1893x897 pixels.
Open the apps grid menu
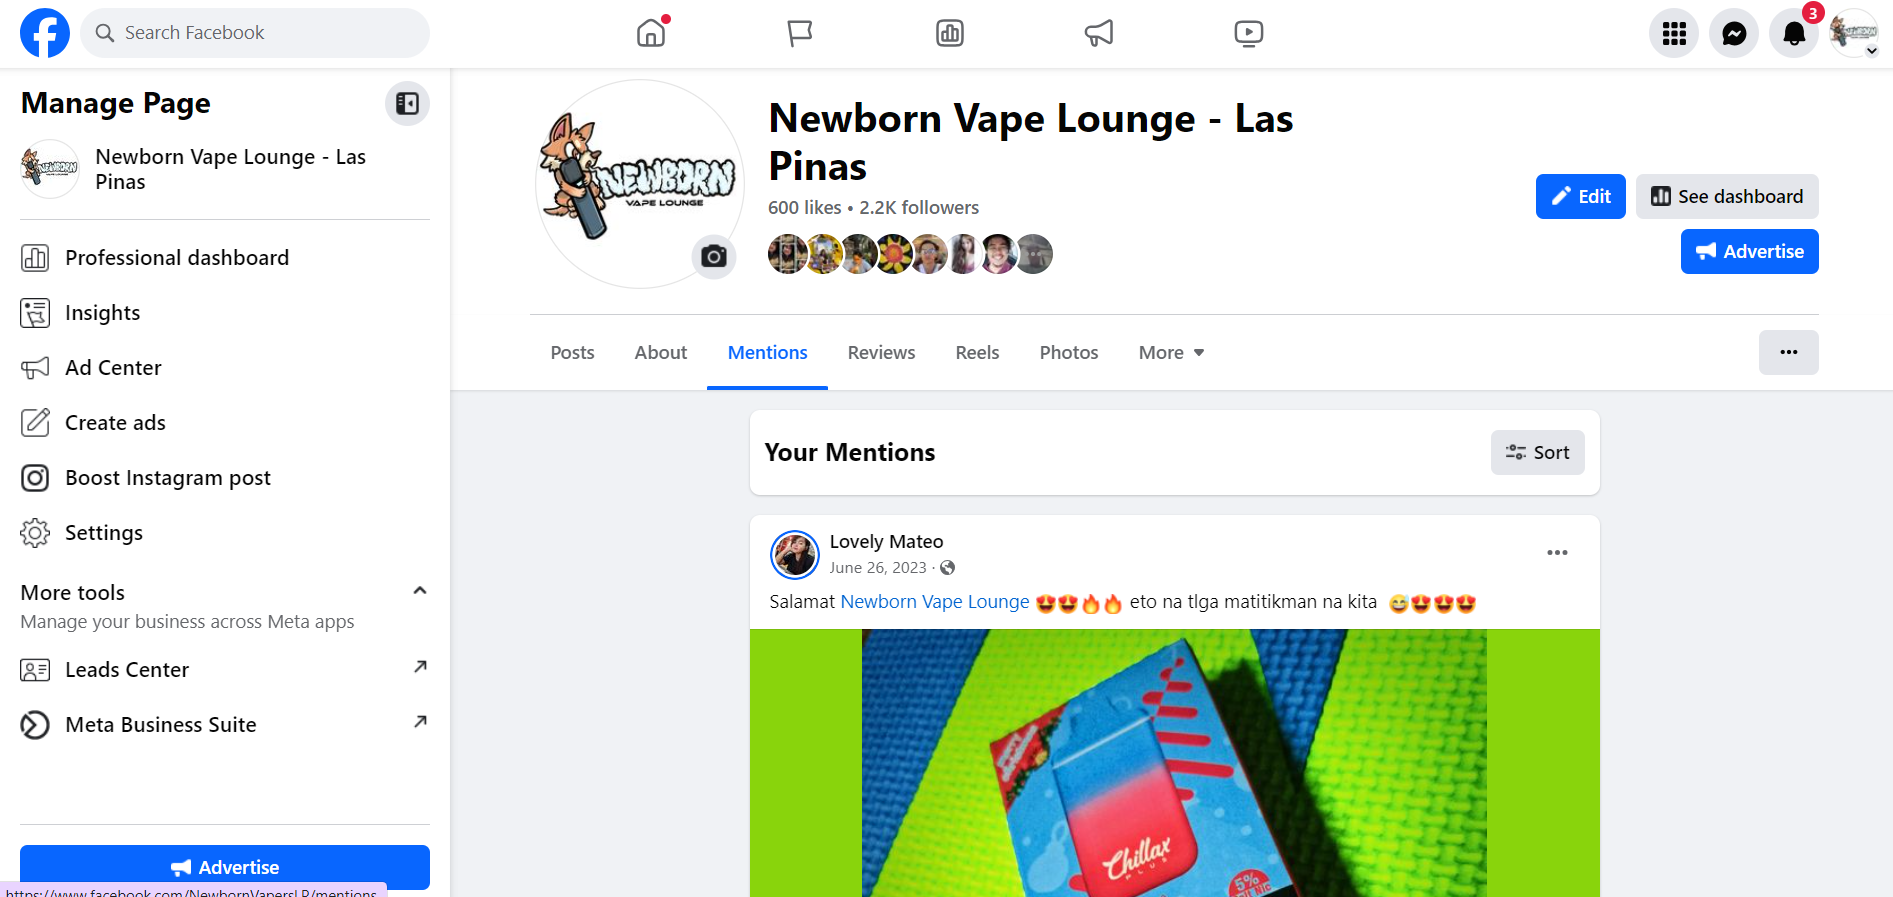1674,34
